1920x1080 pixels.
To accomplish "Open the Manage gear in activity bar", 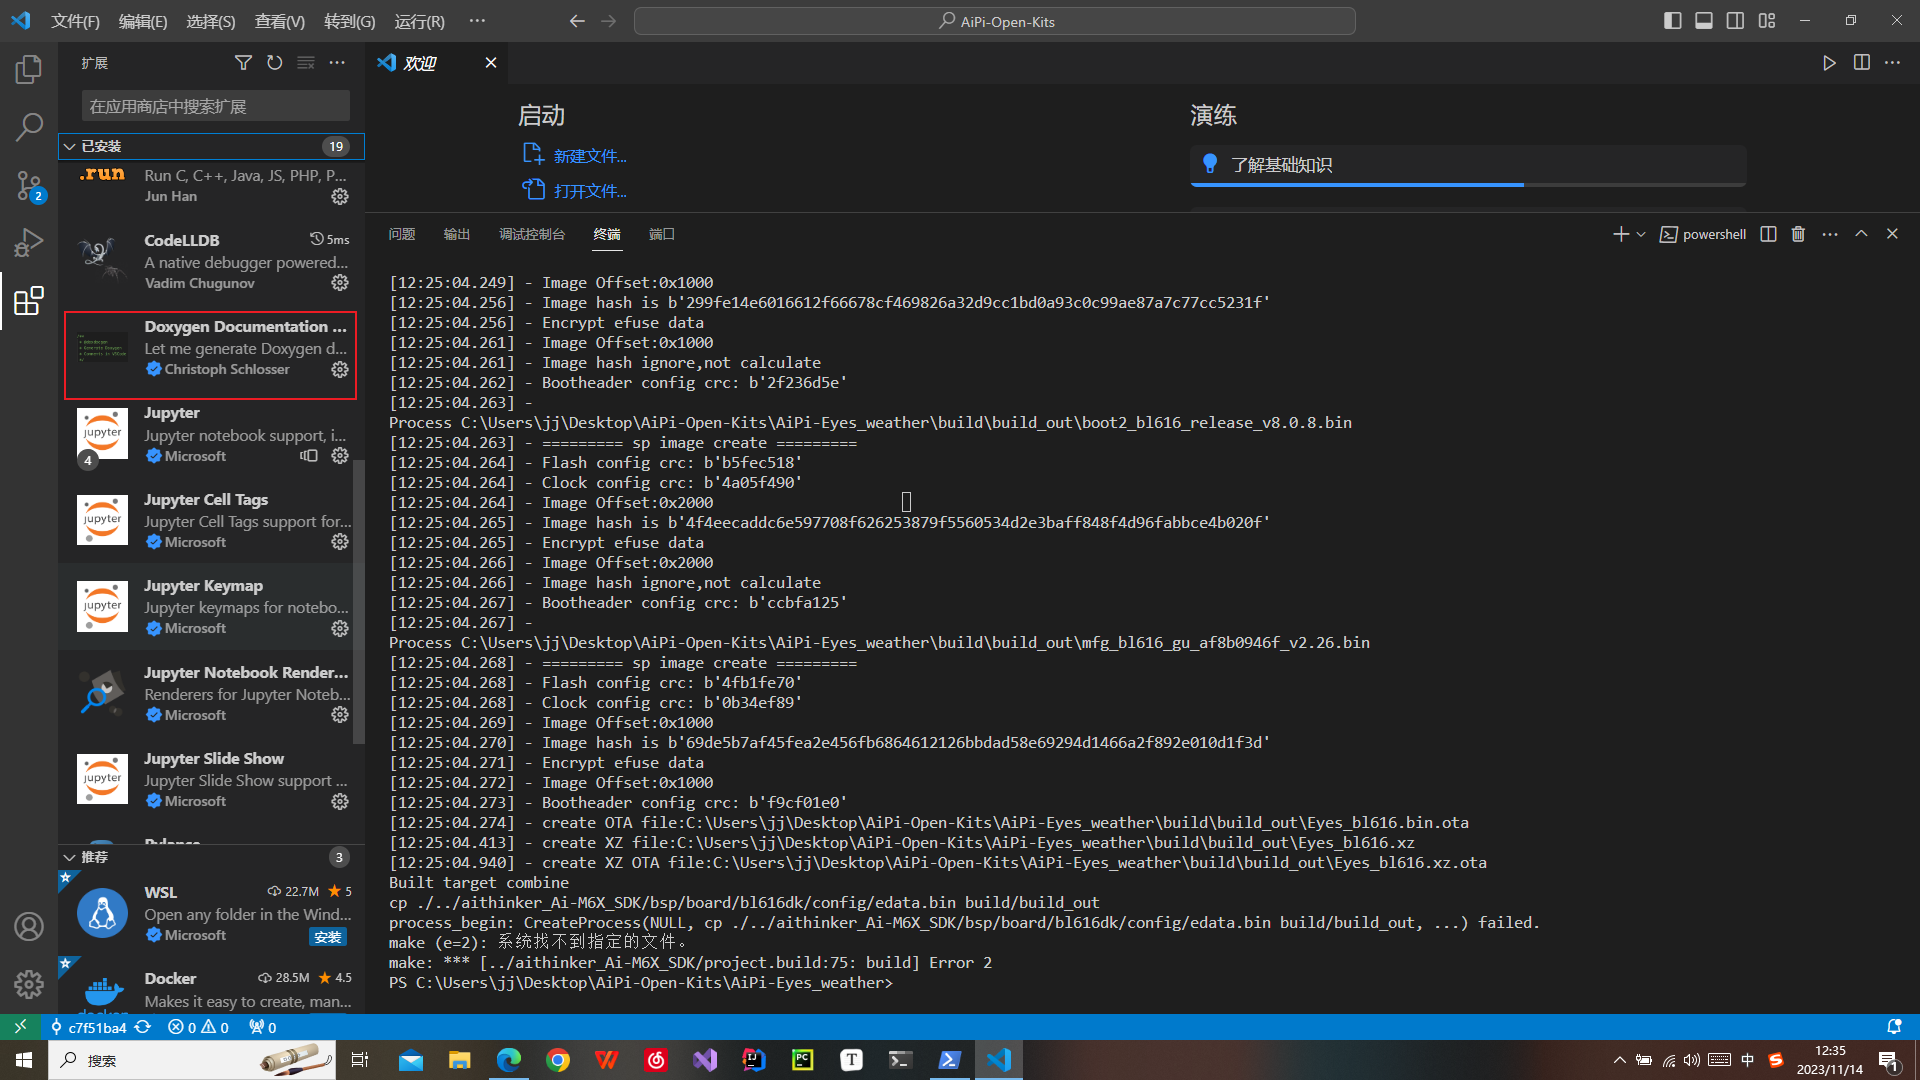I will [x=29, y=984].
